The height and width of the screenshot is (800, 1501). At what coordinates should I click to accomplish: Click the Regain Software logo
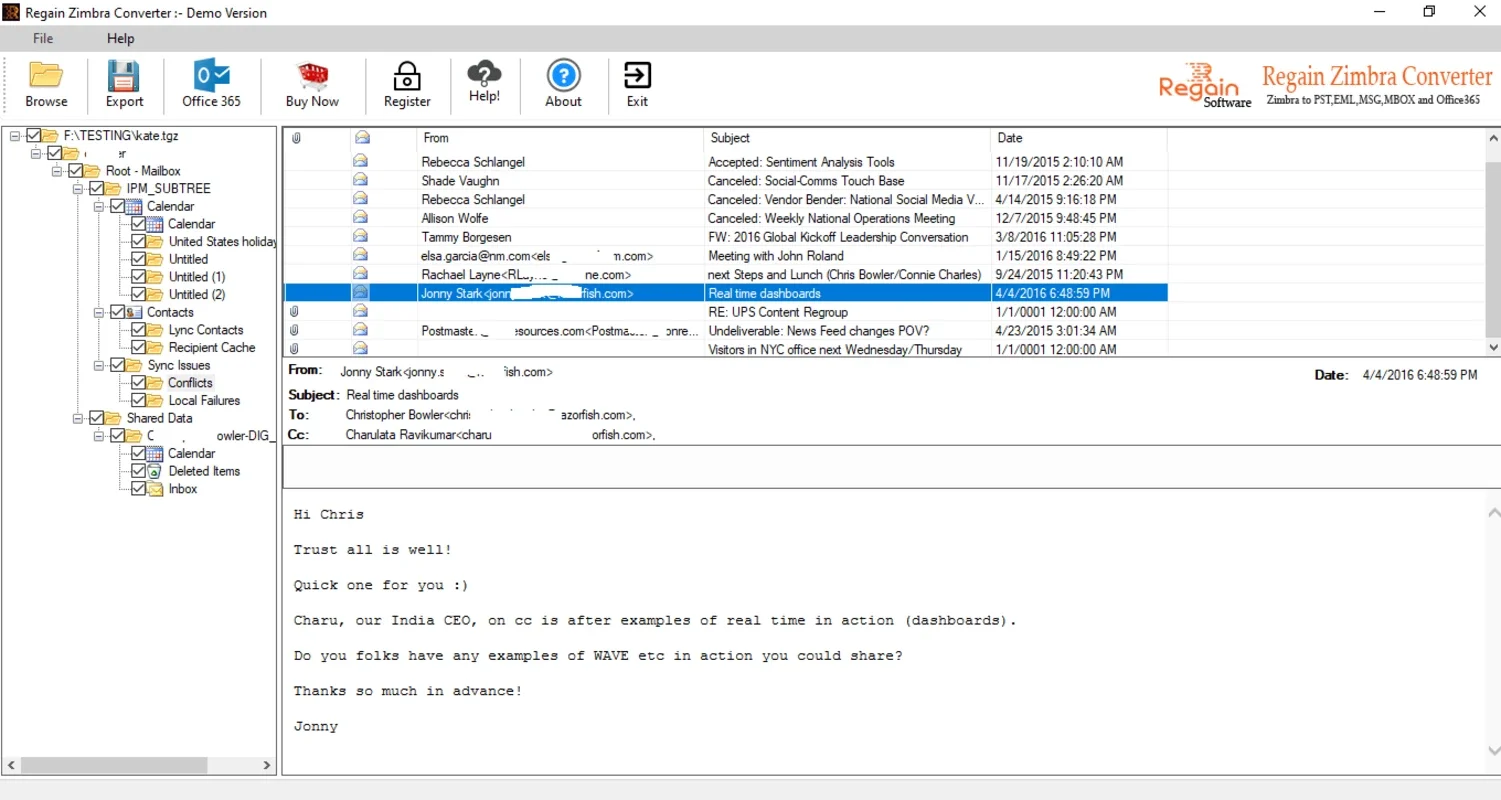click(1205, 85)
